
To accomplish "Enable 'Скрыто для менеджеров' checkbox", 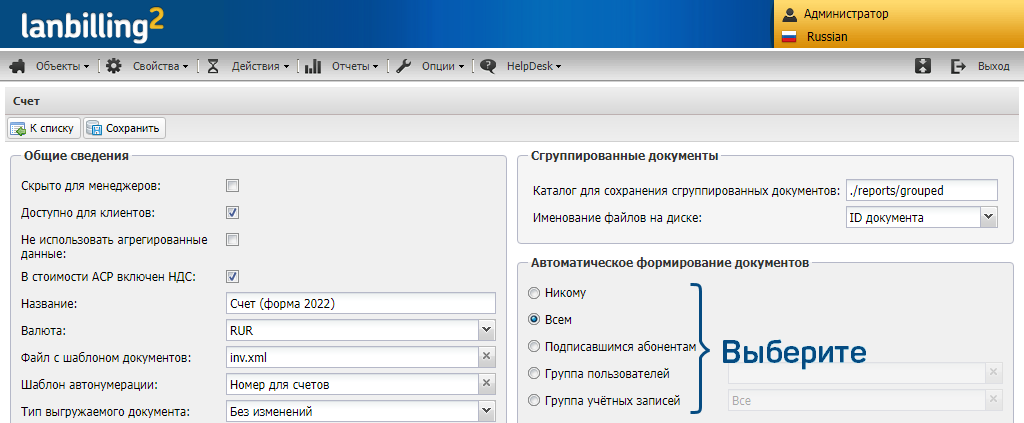I will pyautogui.click(x=232, y=185).
